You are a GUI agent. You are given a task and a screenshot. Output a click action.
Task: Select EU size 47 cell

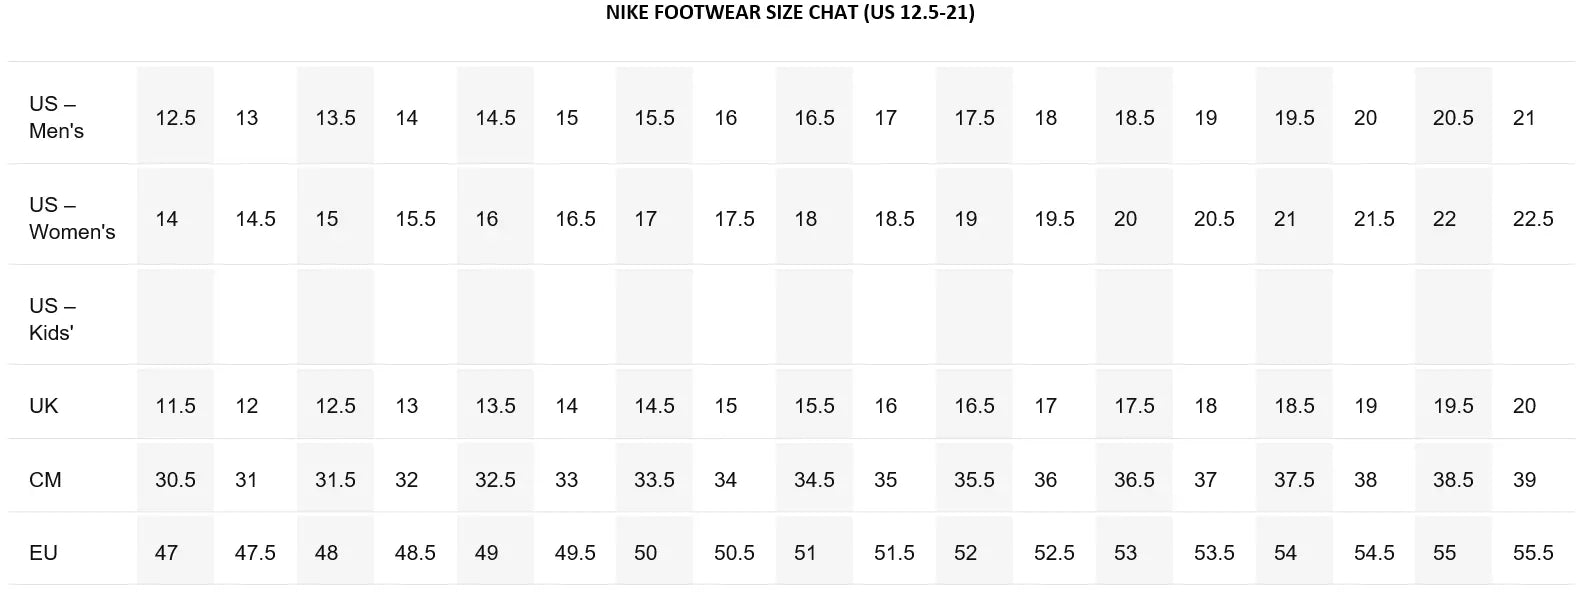click(175, 553)
